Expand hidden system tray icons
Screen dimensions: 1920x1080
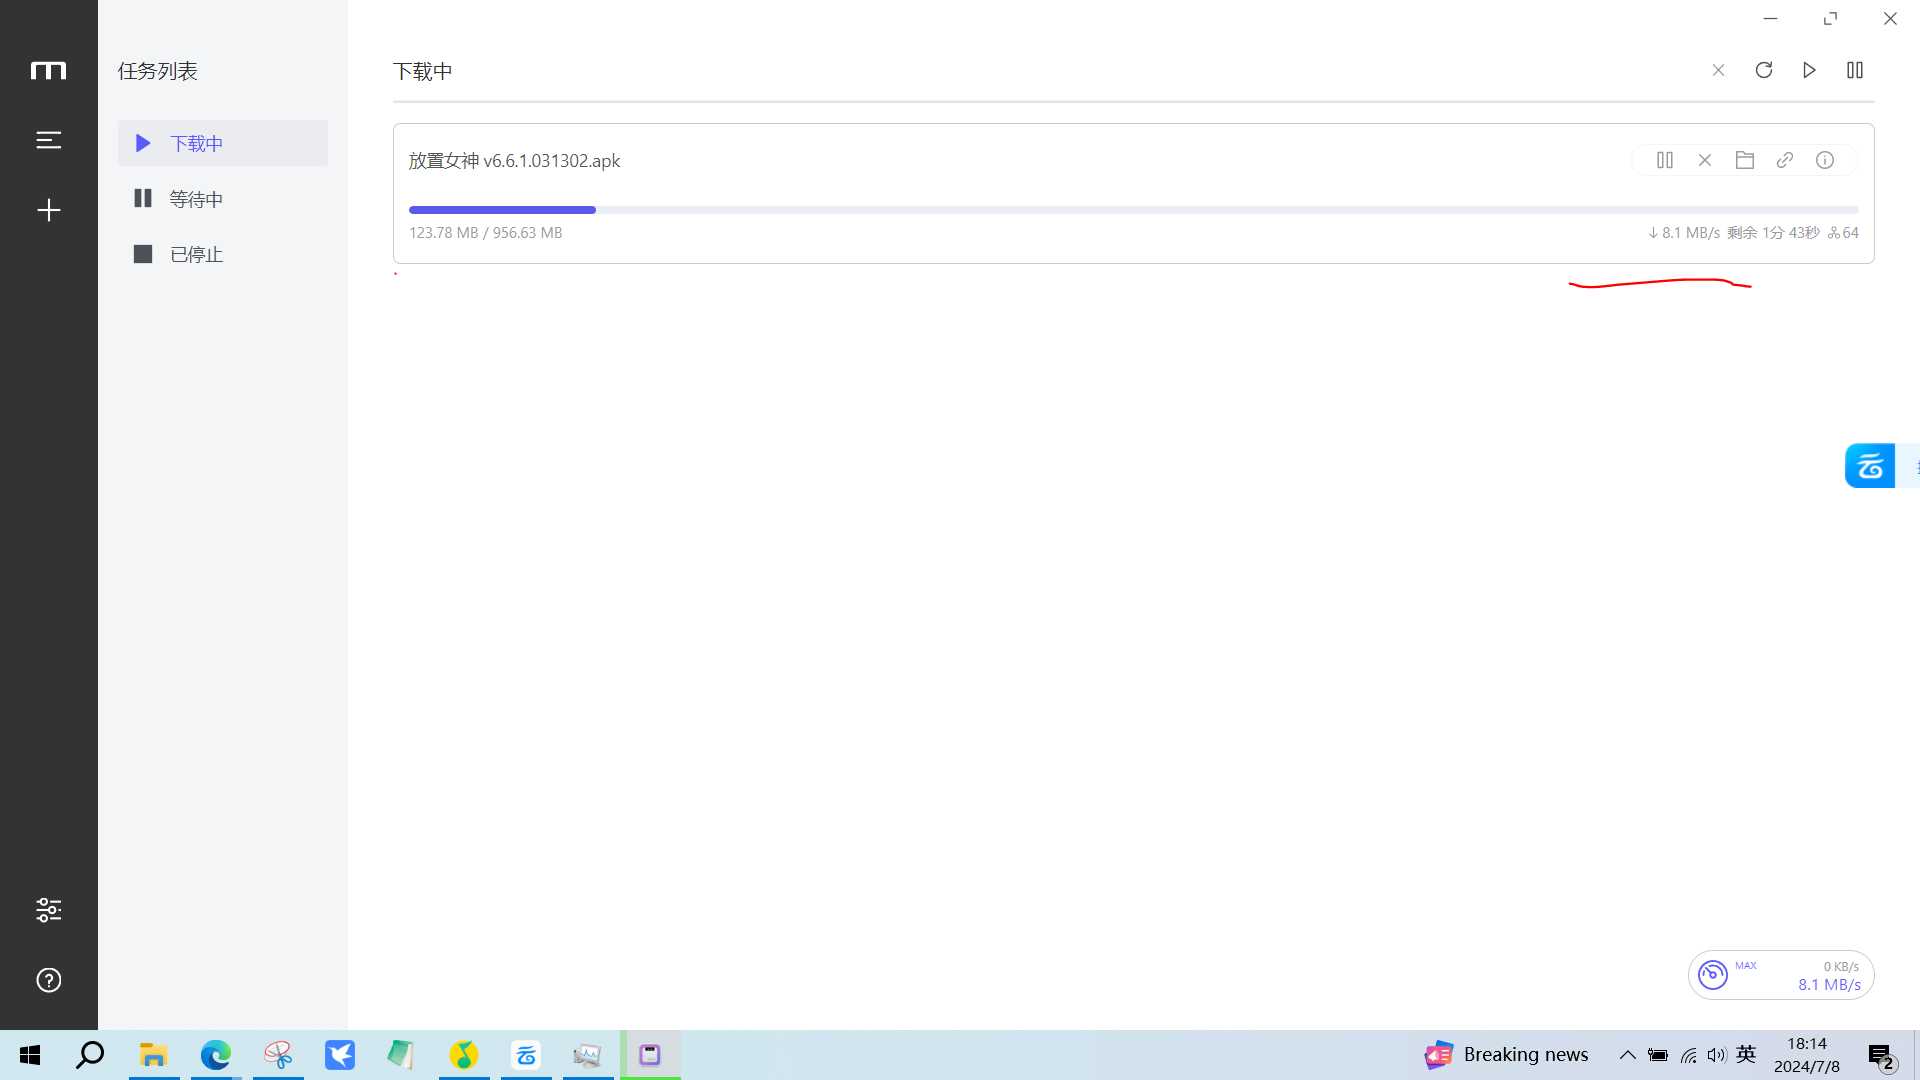[x=1628, y=1055]
